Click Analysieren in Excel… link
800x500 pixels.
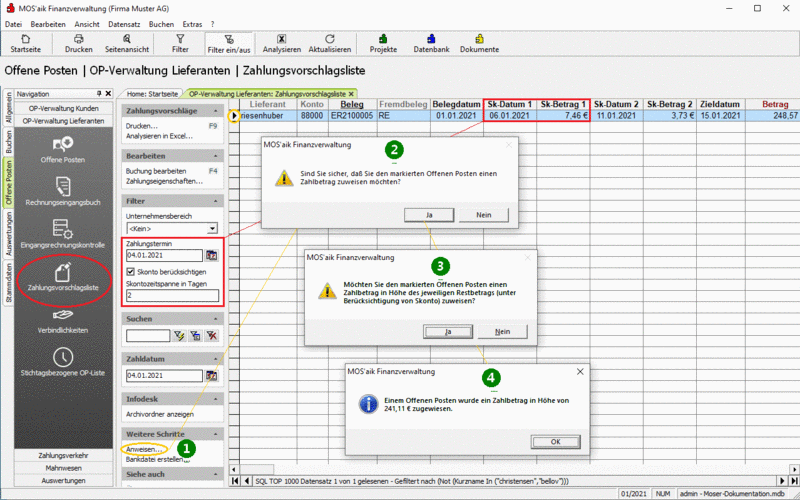coord(159,136)
